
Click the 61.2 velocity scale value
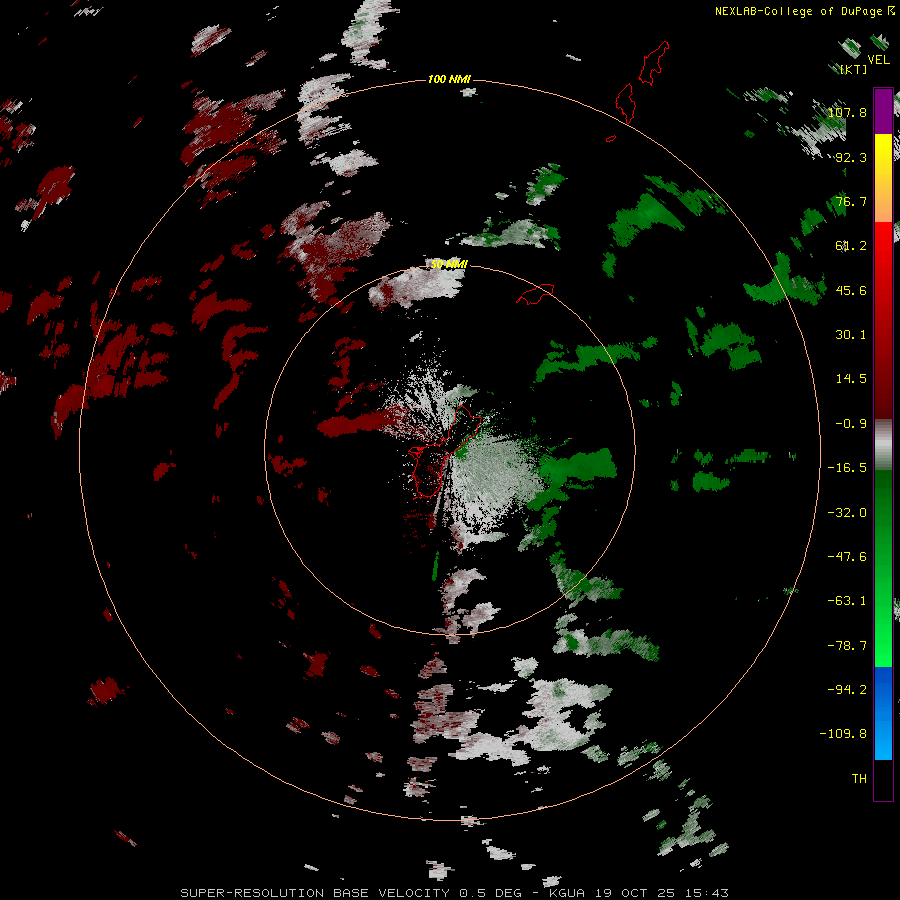(851, 246)
